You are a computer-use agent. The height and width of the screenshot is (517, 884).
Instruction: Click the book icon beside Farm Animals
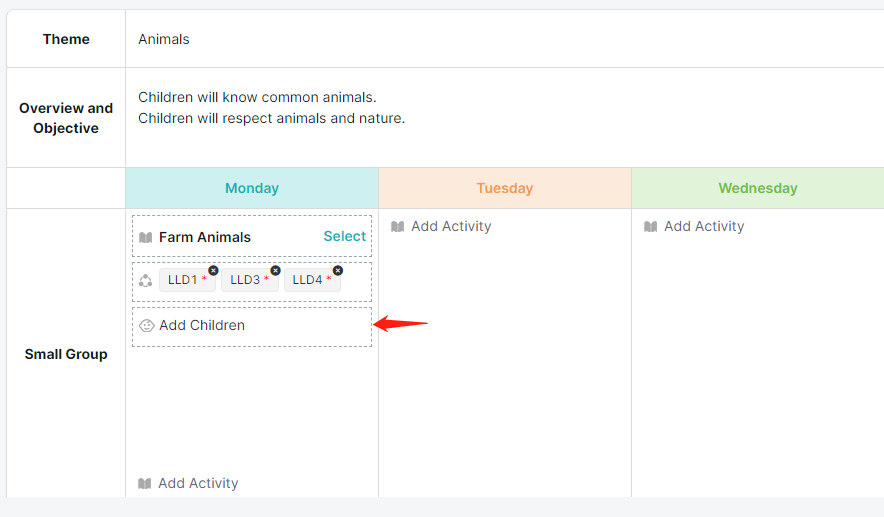145,237
